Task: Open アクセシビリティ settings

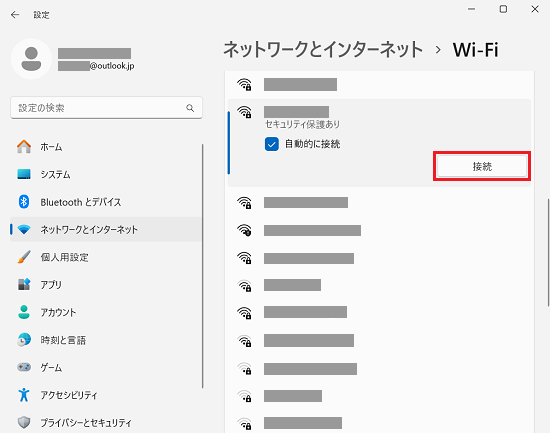Action: (x=106, y=395)
